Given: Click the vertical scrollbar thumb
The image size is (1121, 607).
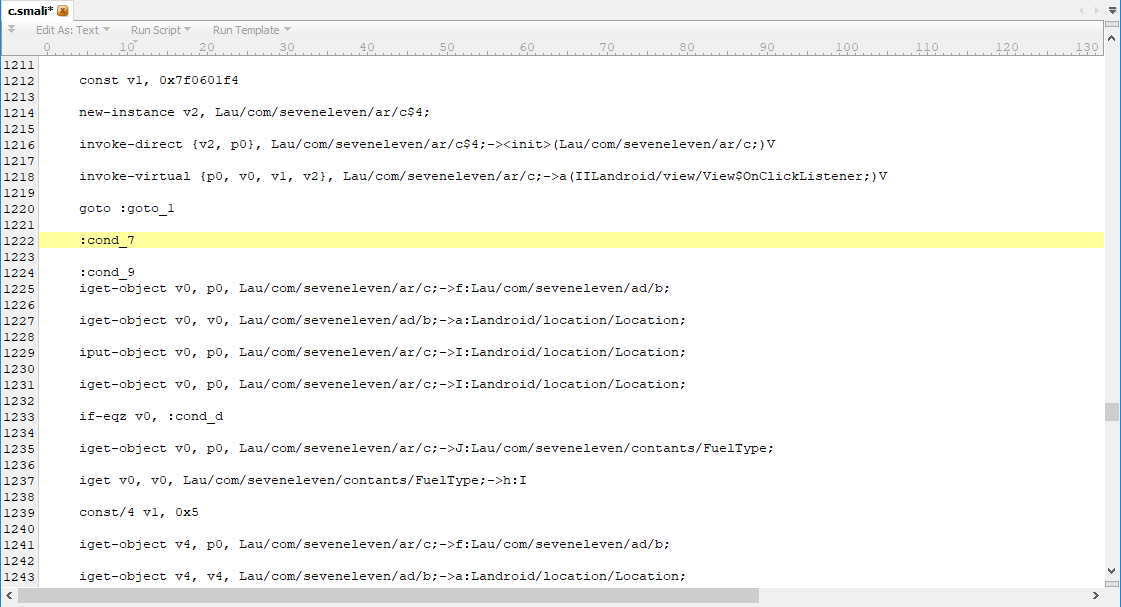Looking at the screenshot, I should pyautogui.click(x=1112, y=412).
